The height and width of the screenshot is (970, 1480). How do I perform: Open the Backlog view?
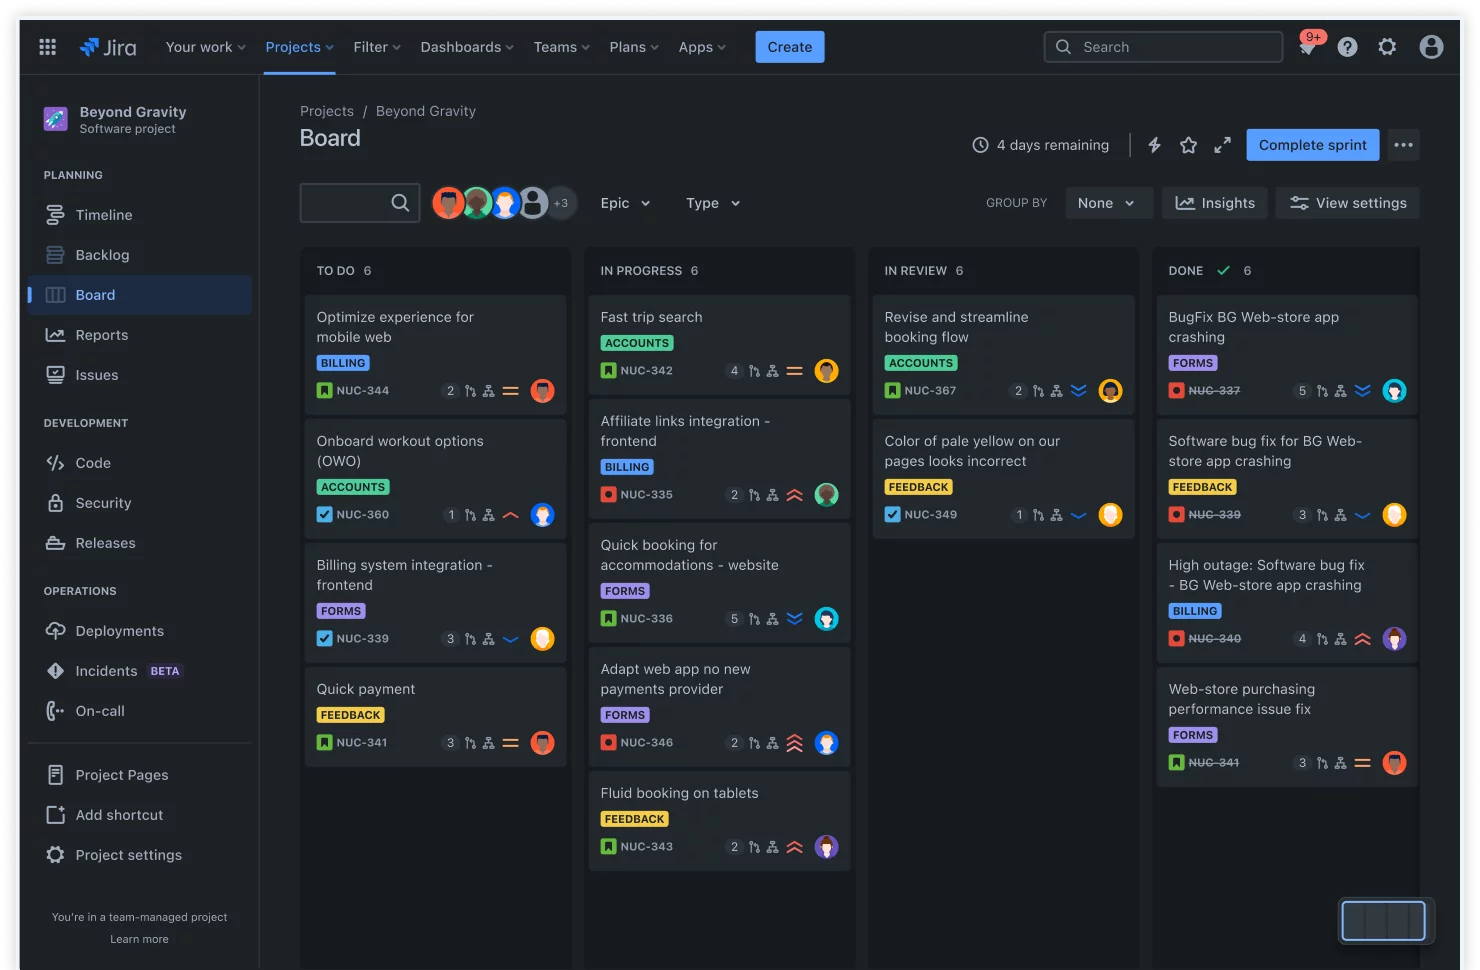(x=103, y=254)
